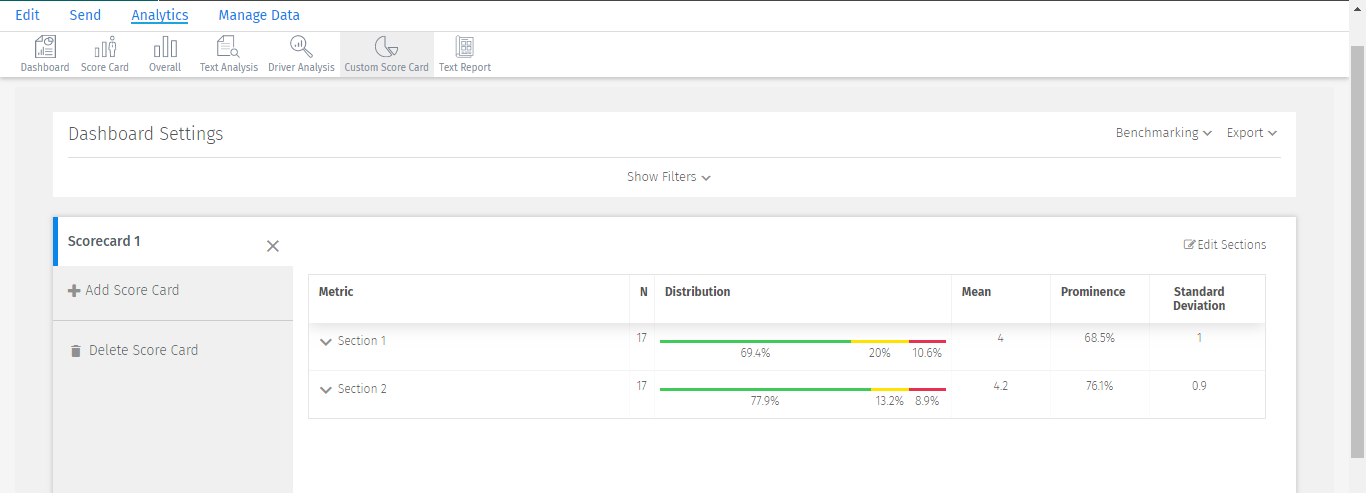Click the plus icon to Add Score Card
The width and height of the screenshot is (1366, 493).
tap(74, 291)
